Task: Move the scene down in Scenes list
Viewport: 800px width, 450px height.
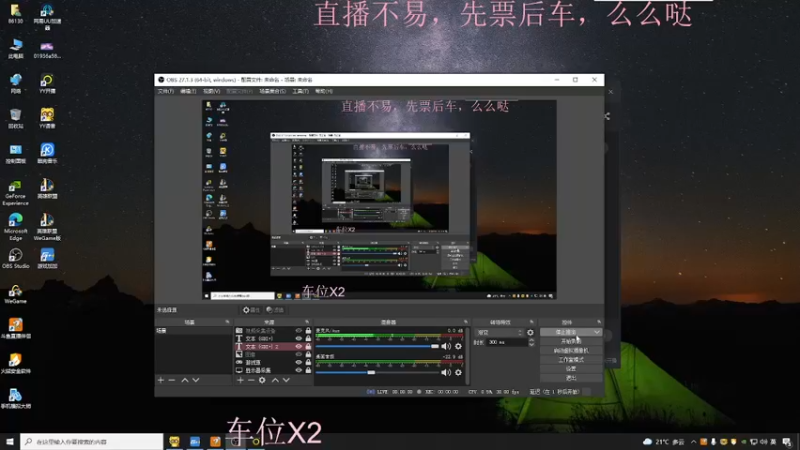Action: point(196,380)
